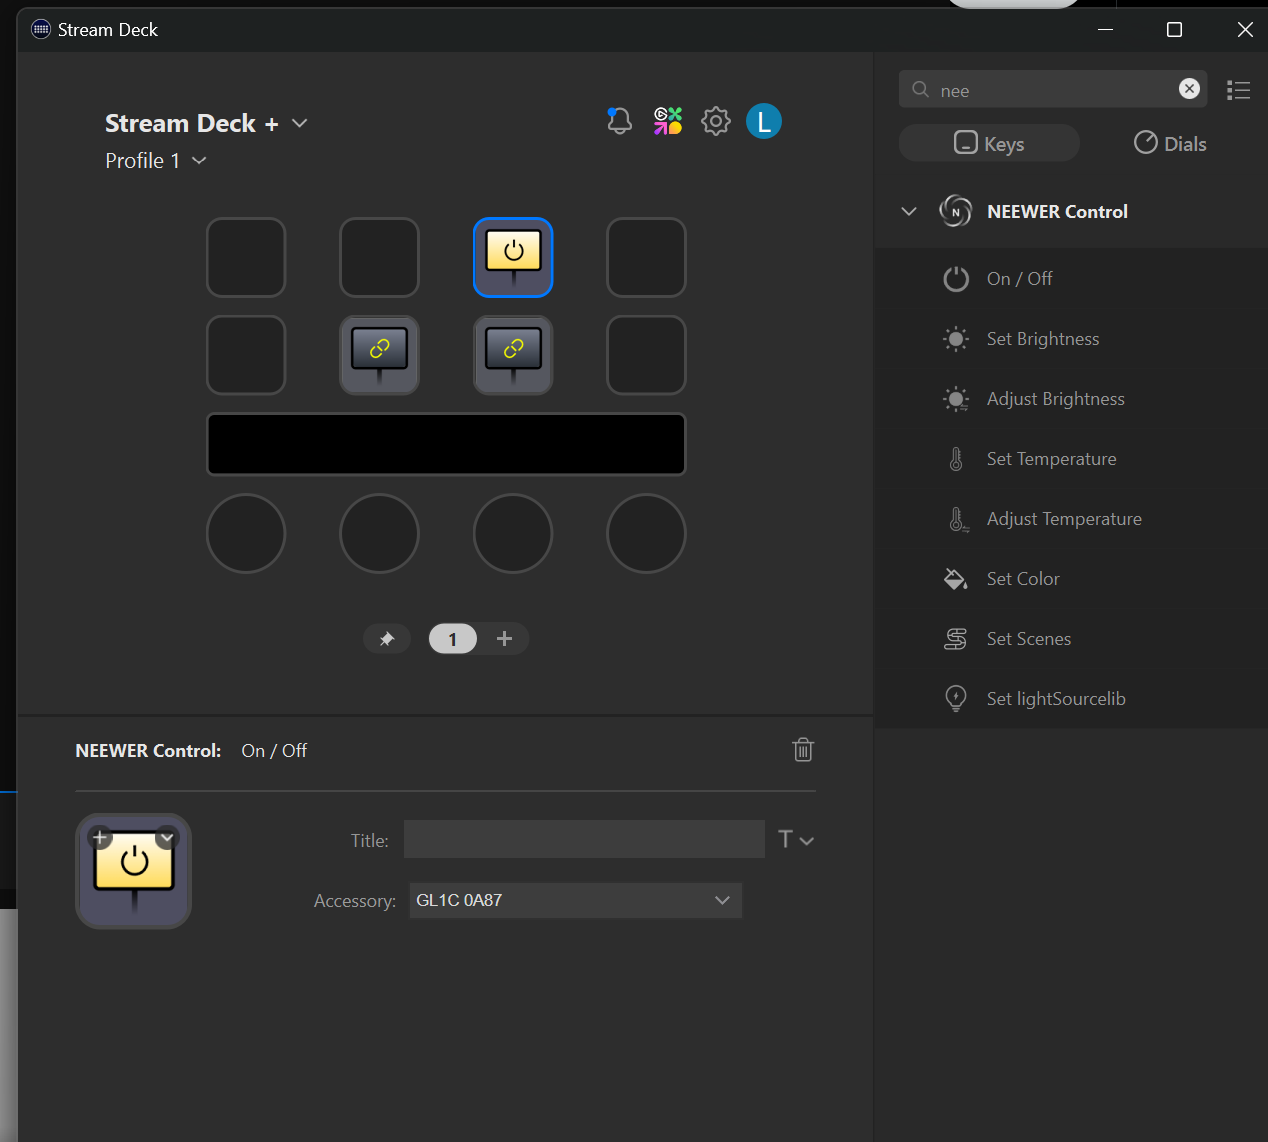Click the touch strip display area
This screenshot has height=1142, width=1268.
[446, 444]
